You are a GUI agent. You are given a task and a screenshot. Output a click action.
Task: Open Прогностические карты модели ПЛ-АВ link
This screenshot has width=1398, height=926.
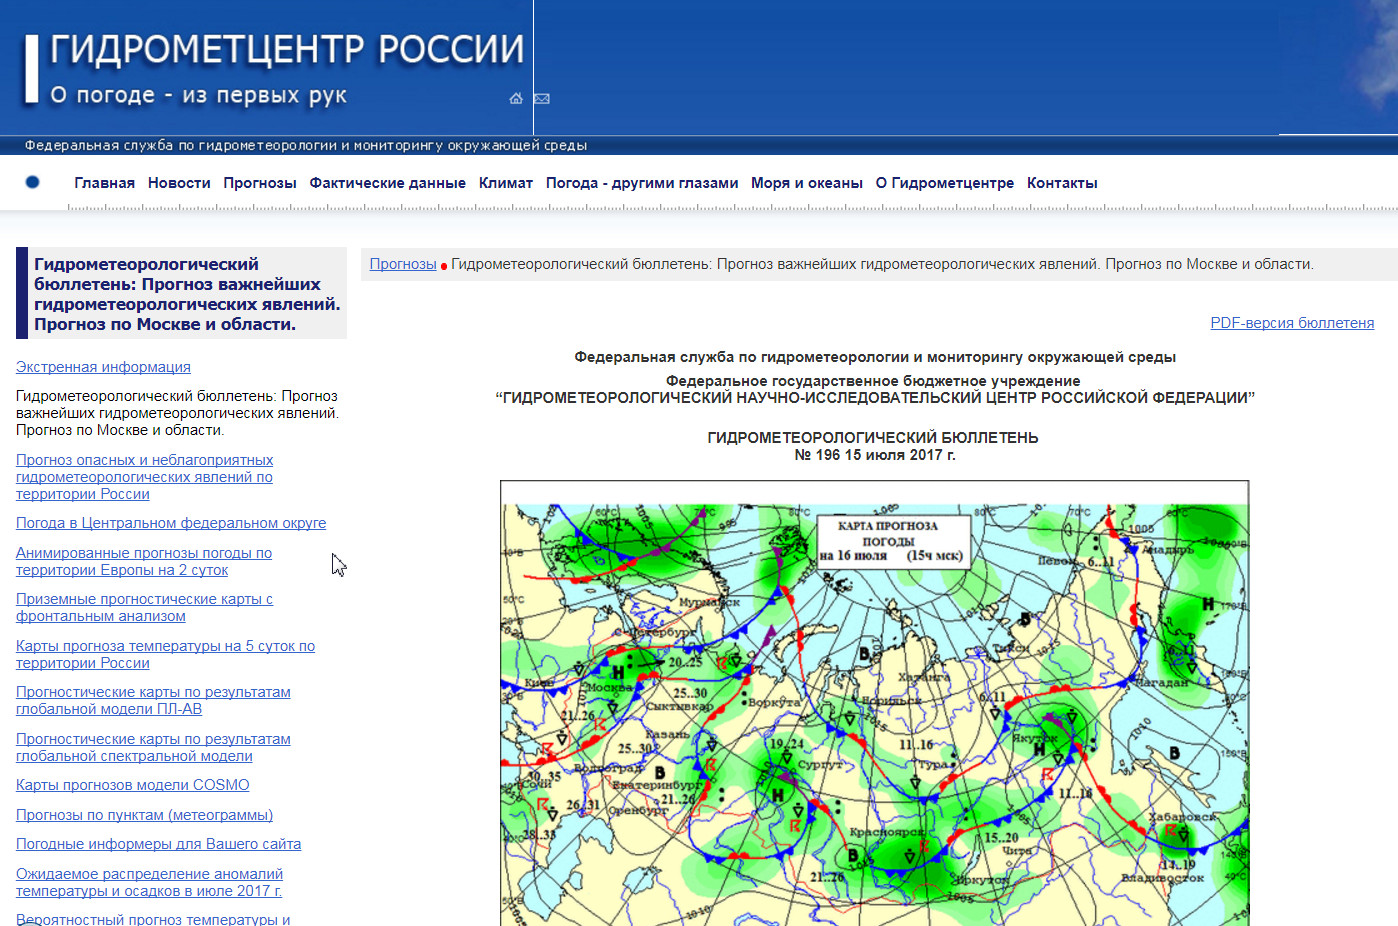point(153,700)
